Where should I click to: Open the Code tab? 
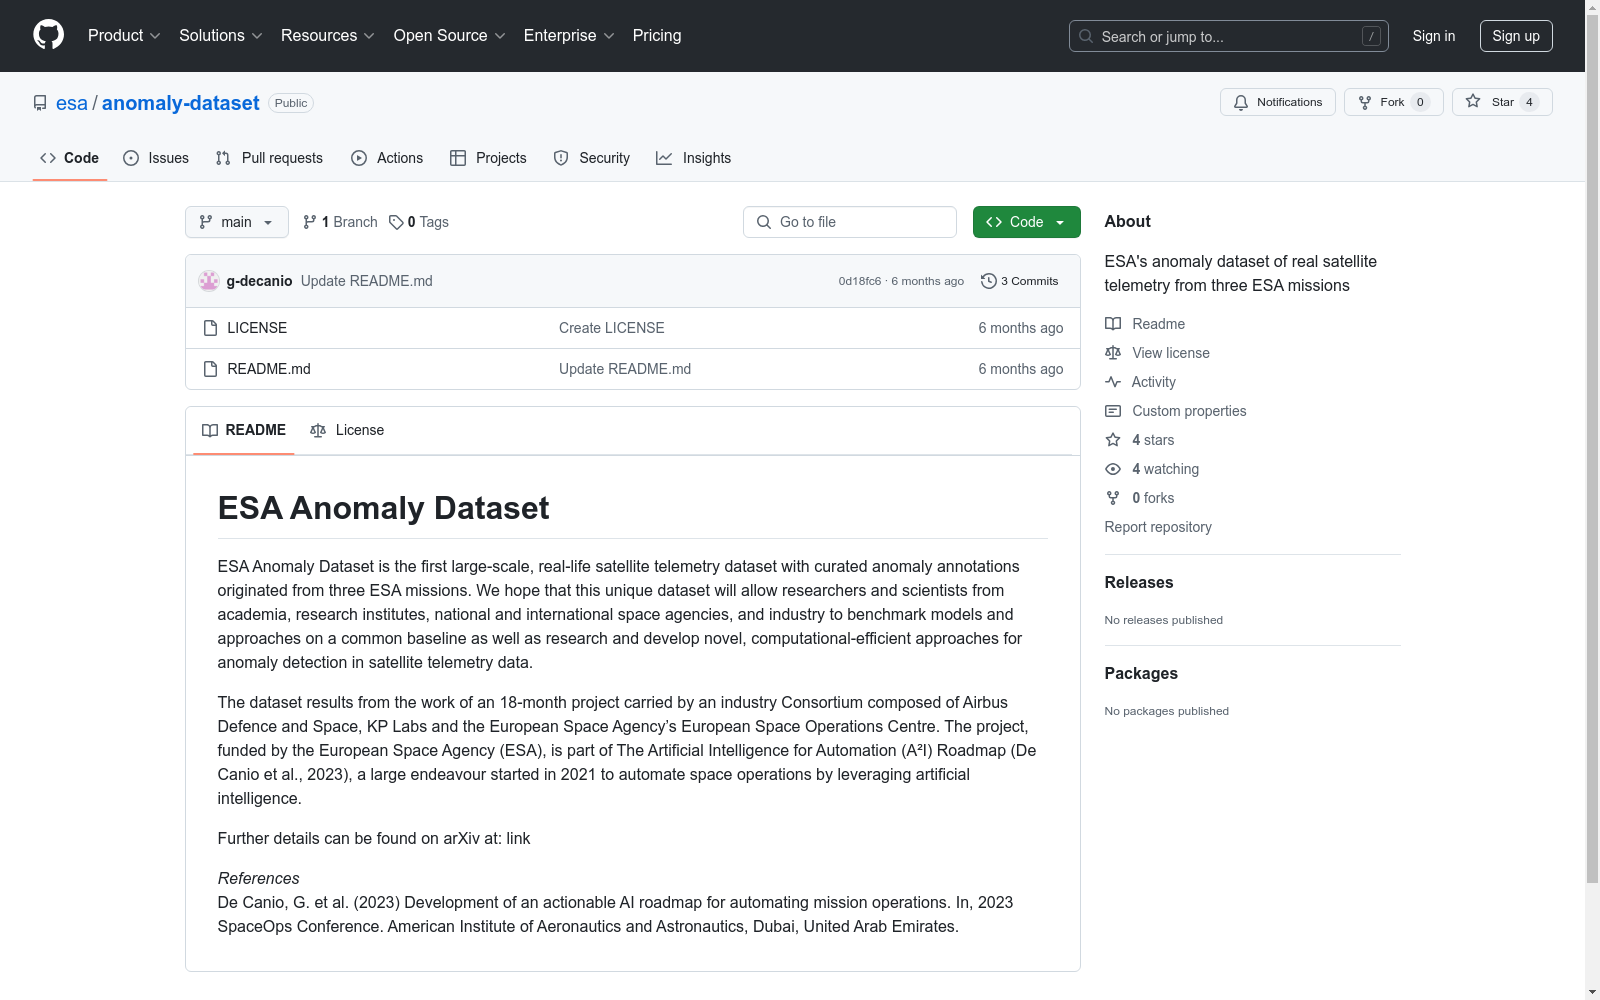(x=70, y=158)
